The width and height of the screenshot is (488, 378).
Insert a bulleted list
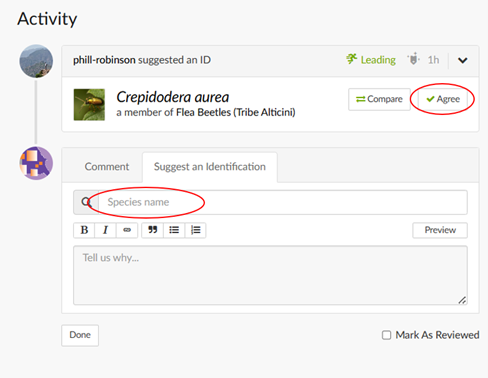(174, 230)
